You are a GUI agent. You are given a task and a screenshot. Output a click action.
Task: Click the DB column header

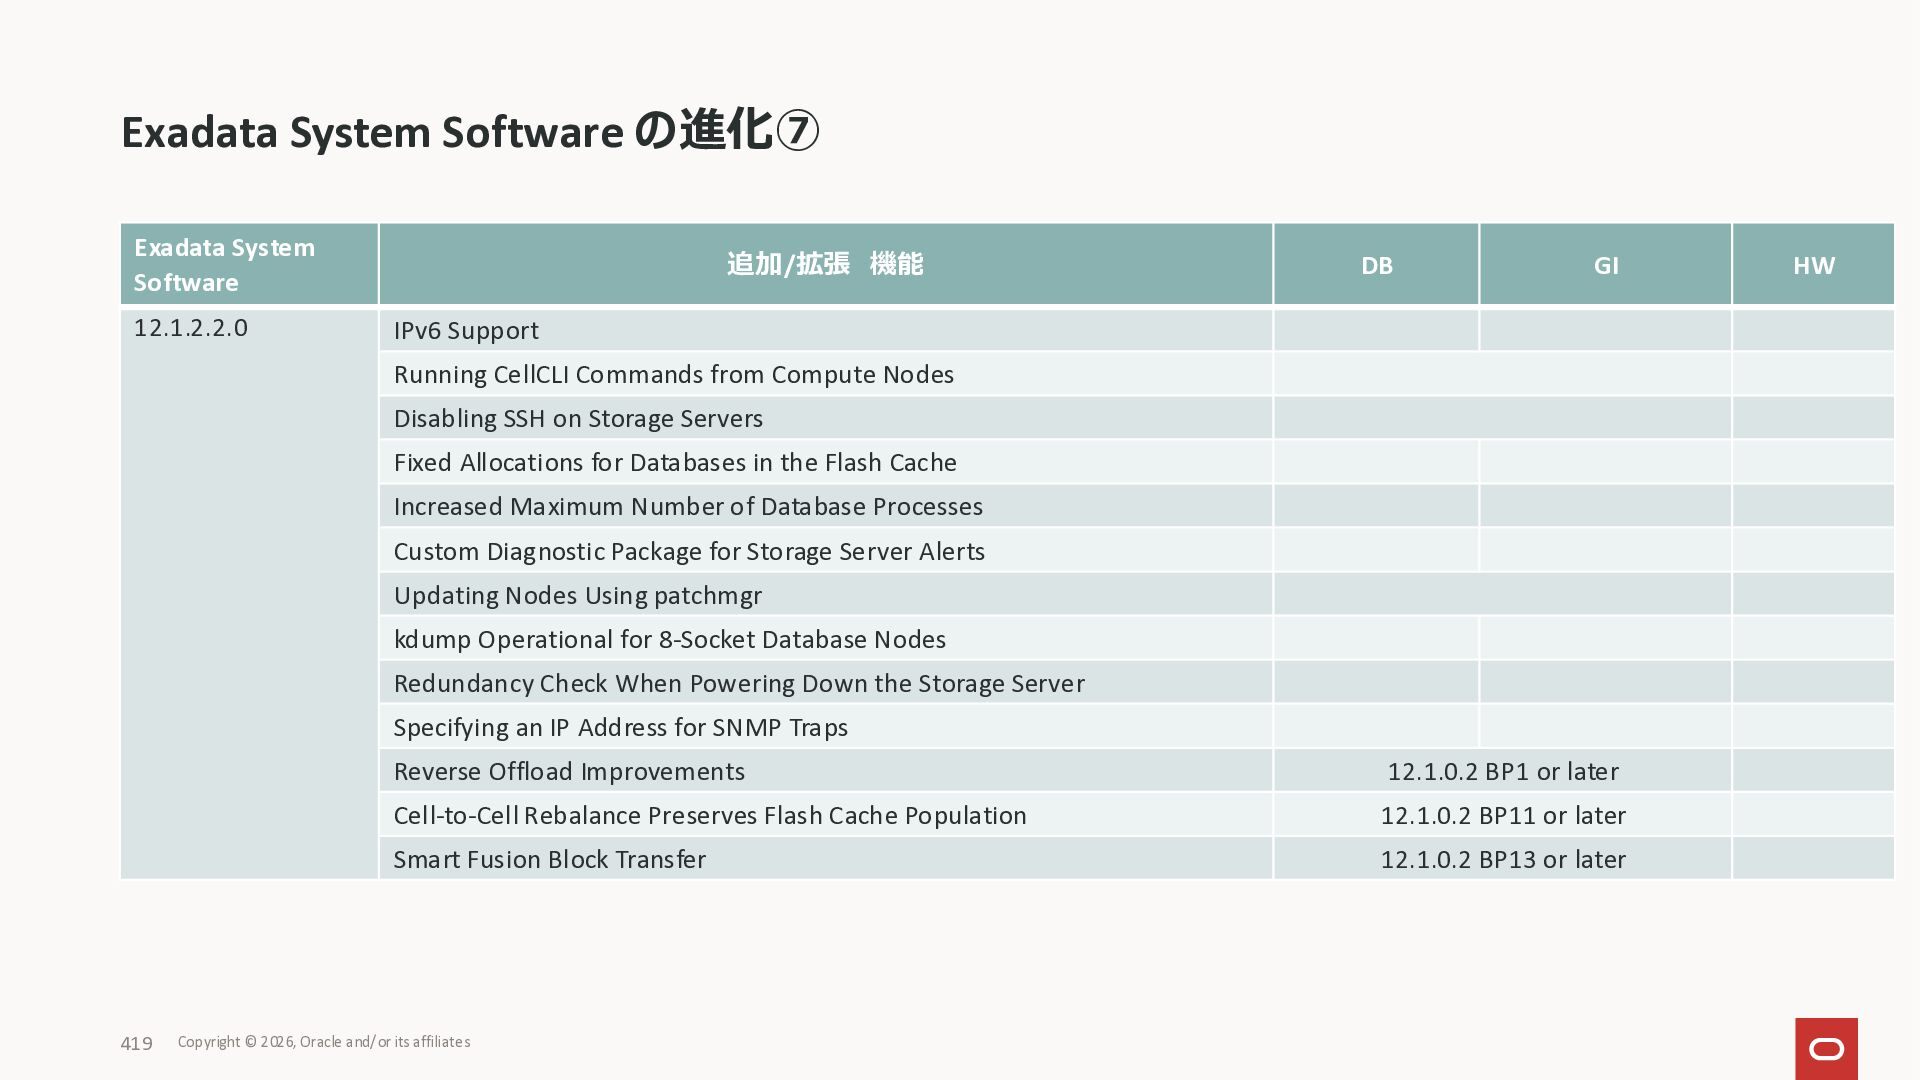click(1376, 265)
